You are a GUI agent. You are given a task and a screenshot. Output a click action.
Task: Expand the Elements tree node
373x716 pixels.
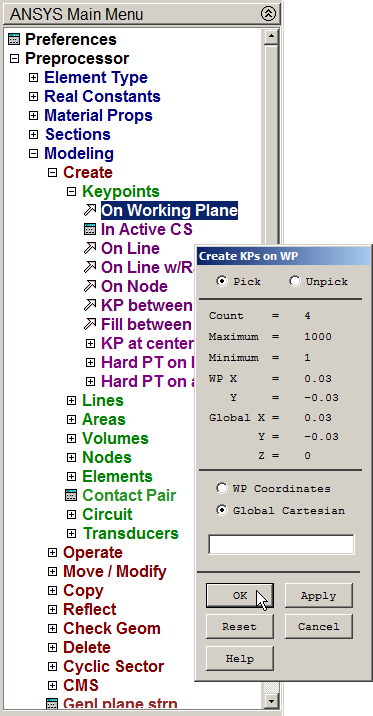tap(71, 476)
